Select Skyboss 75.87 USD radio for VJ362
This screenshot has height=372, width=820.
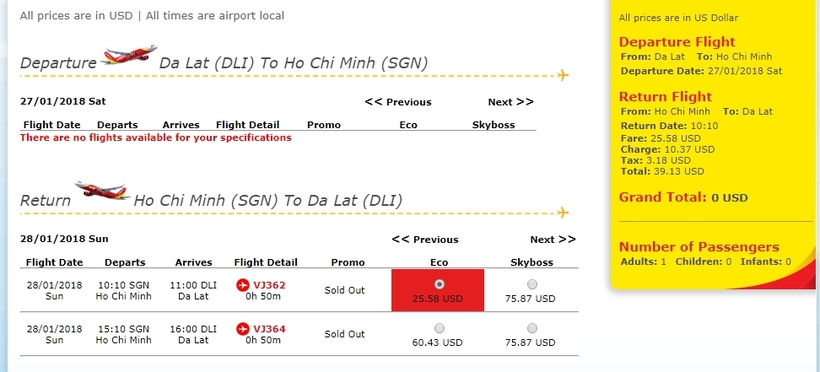[532, 284]
